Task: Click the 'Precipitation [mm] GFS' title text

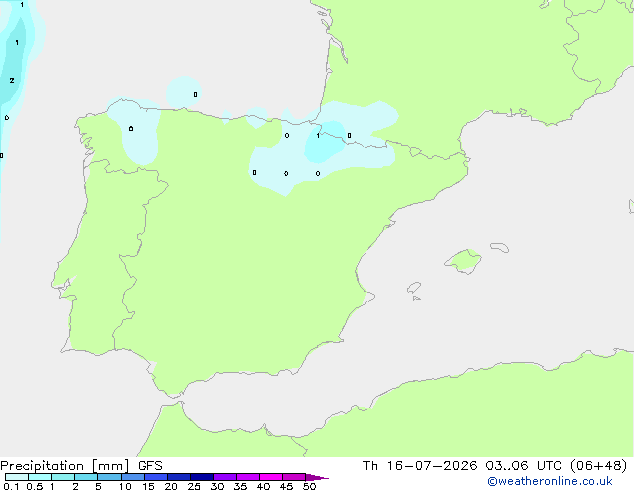Action: (x=81, y=466)
